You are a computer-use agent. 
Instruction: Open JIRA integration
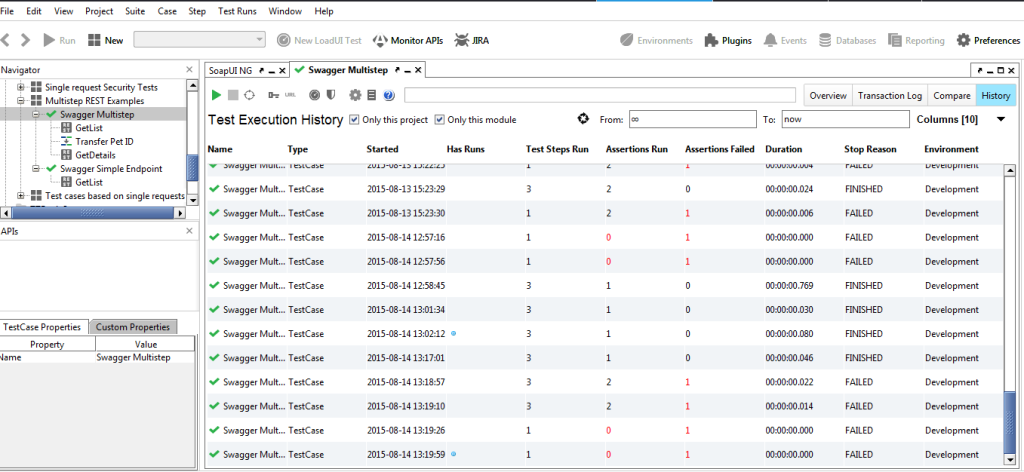coord(472,40)
